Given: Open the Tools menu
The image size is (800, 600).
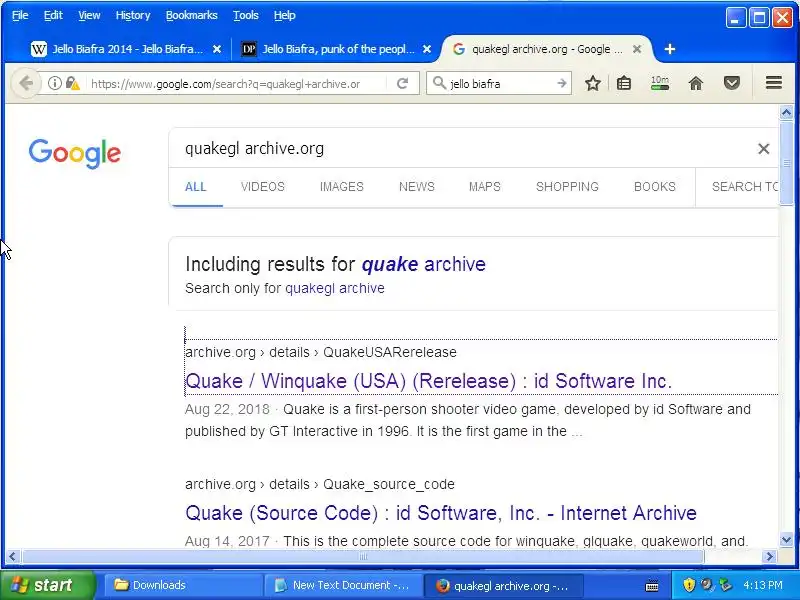Looking at the screenshot, I should 245,15.
